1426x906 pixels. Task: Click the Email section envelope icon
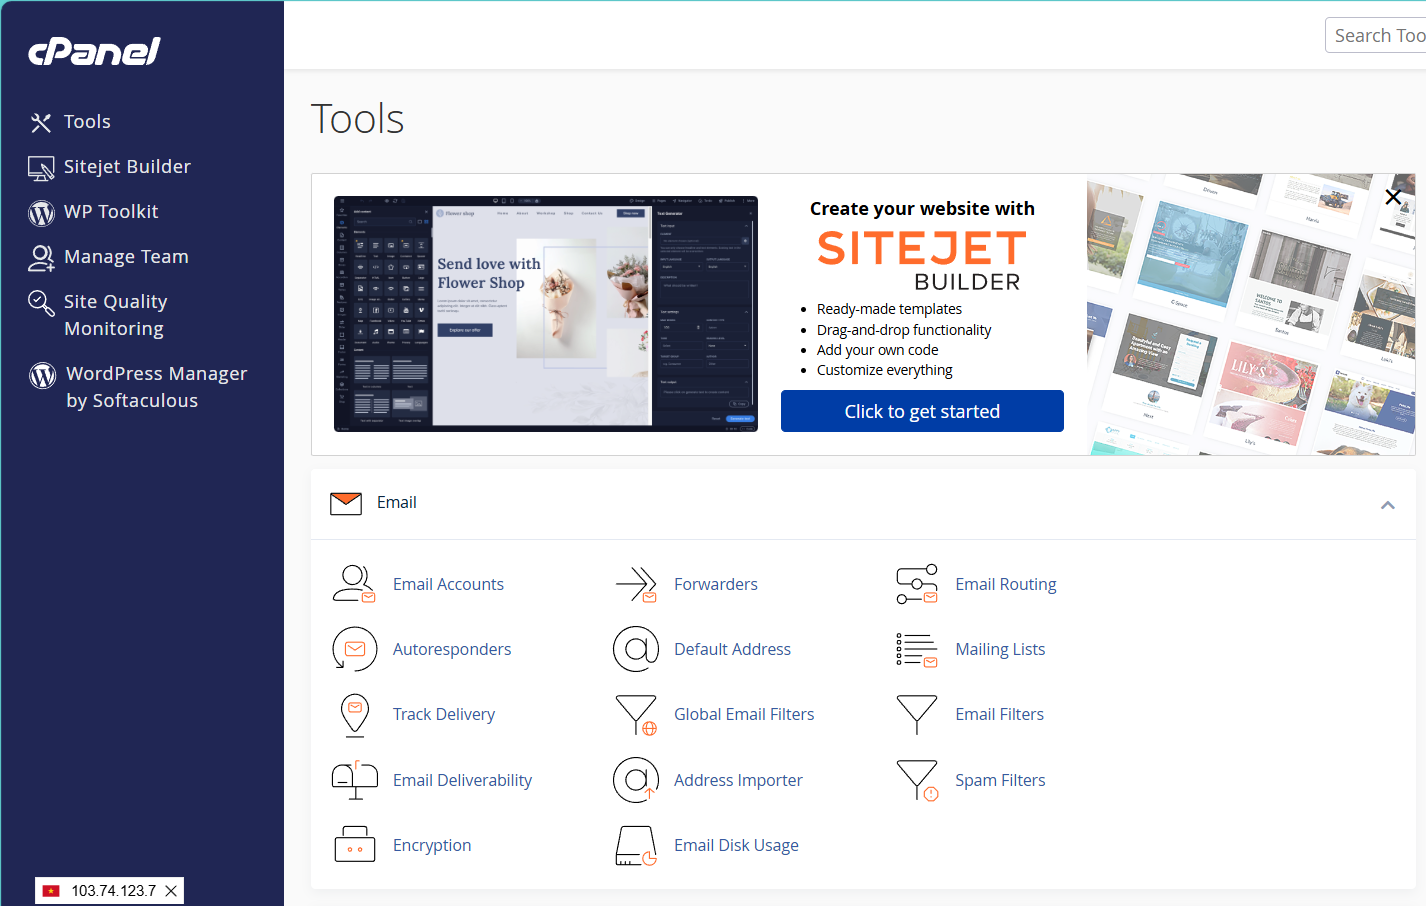pyautogui.click(x=346, y=503)
